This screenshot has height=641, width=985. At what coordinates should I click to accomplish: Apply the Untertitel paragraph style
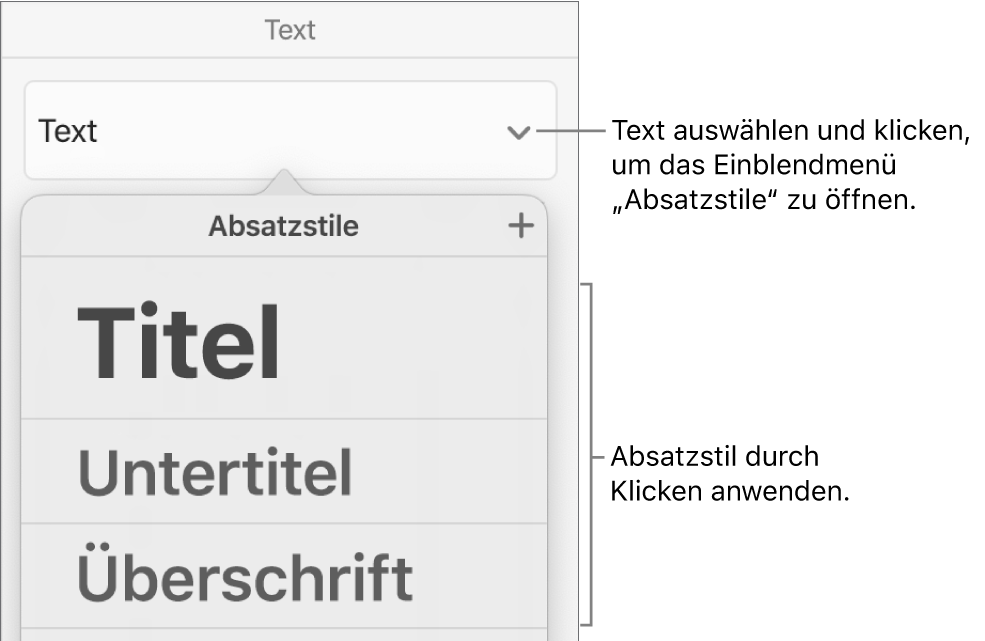[284, 471]
